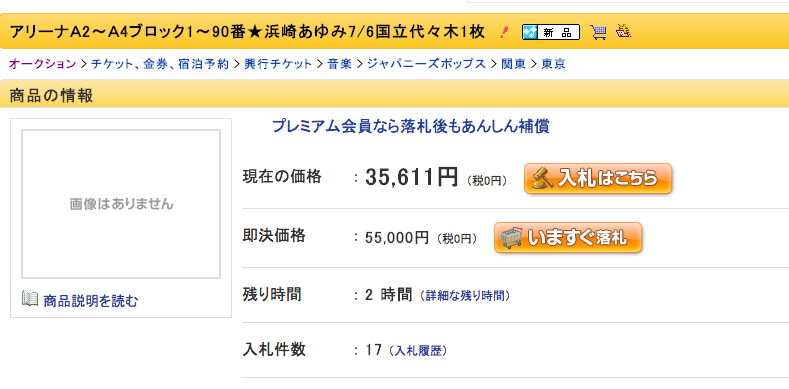This screenshot has width=789, height=389.
Task: Click the いますぐ落札 buy-now button
Action: [x=568, y=237]
